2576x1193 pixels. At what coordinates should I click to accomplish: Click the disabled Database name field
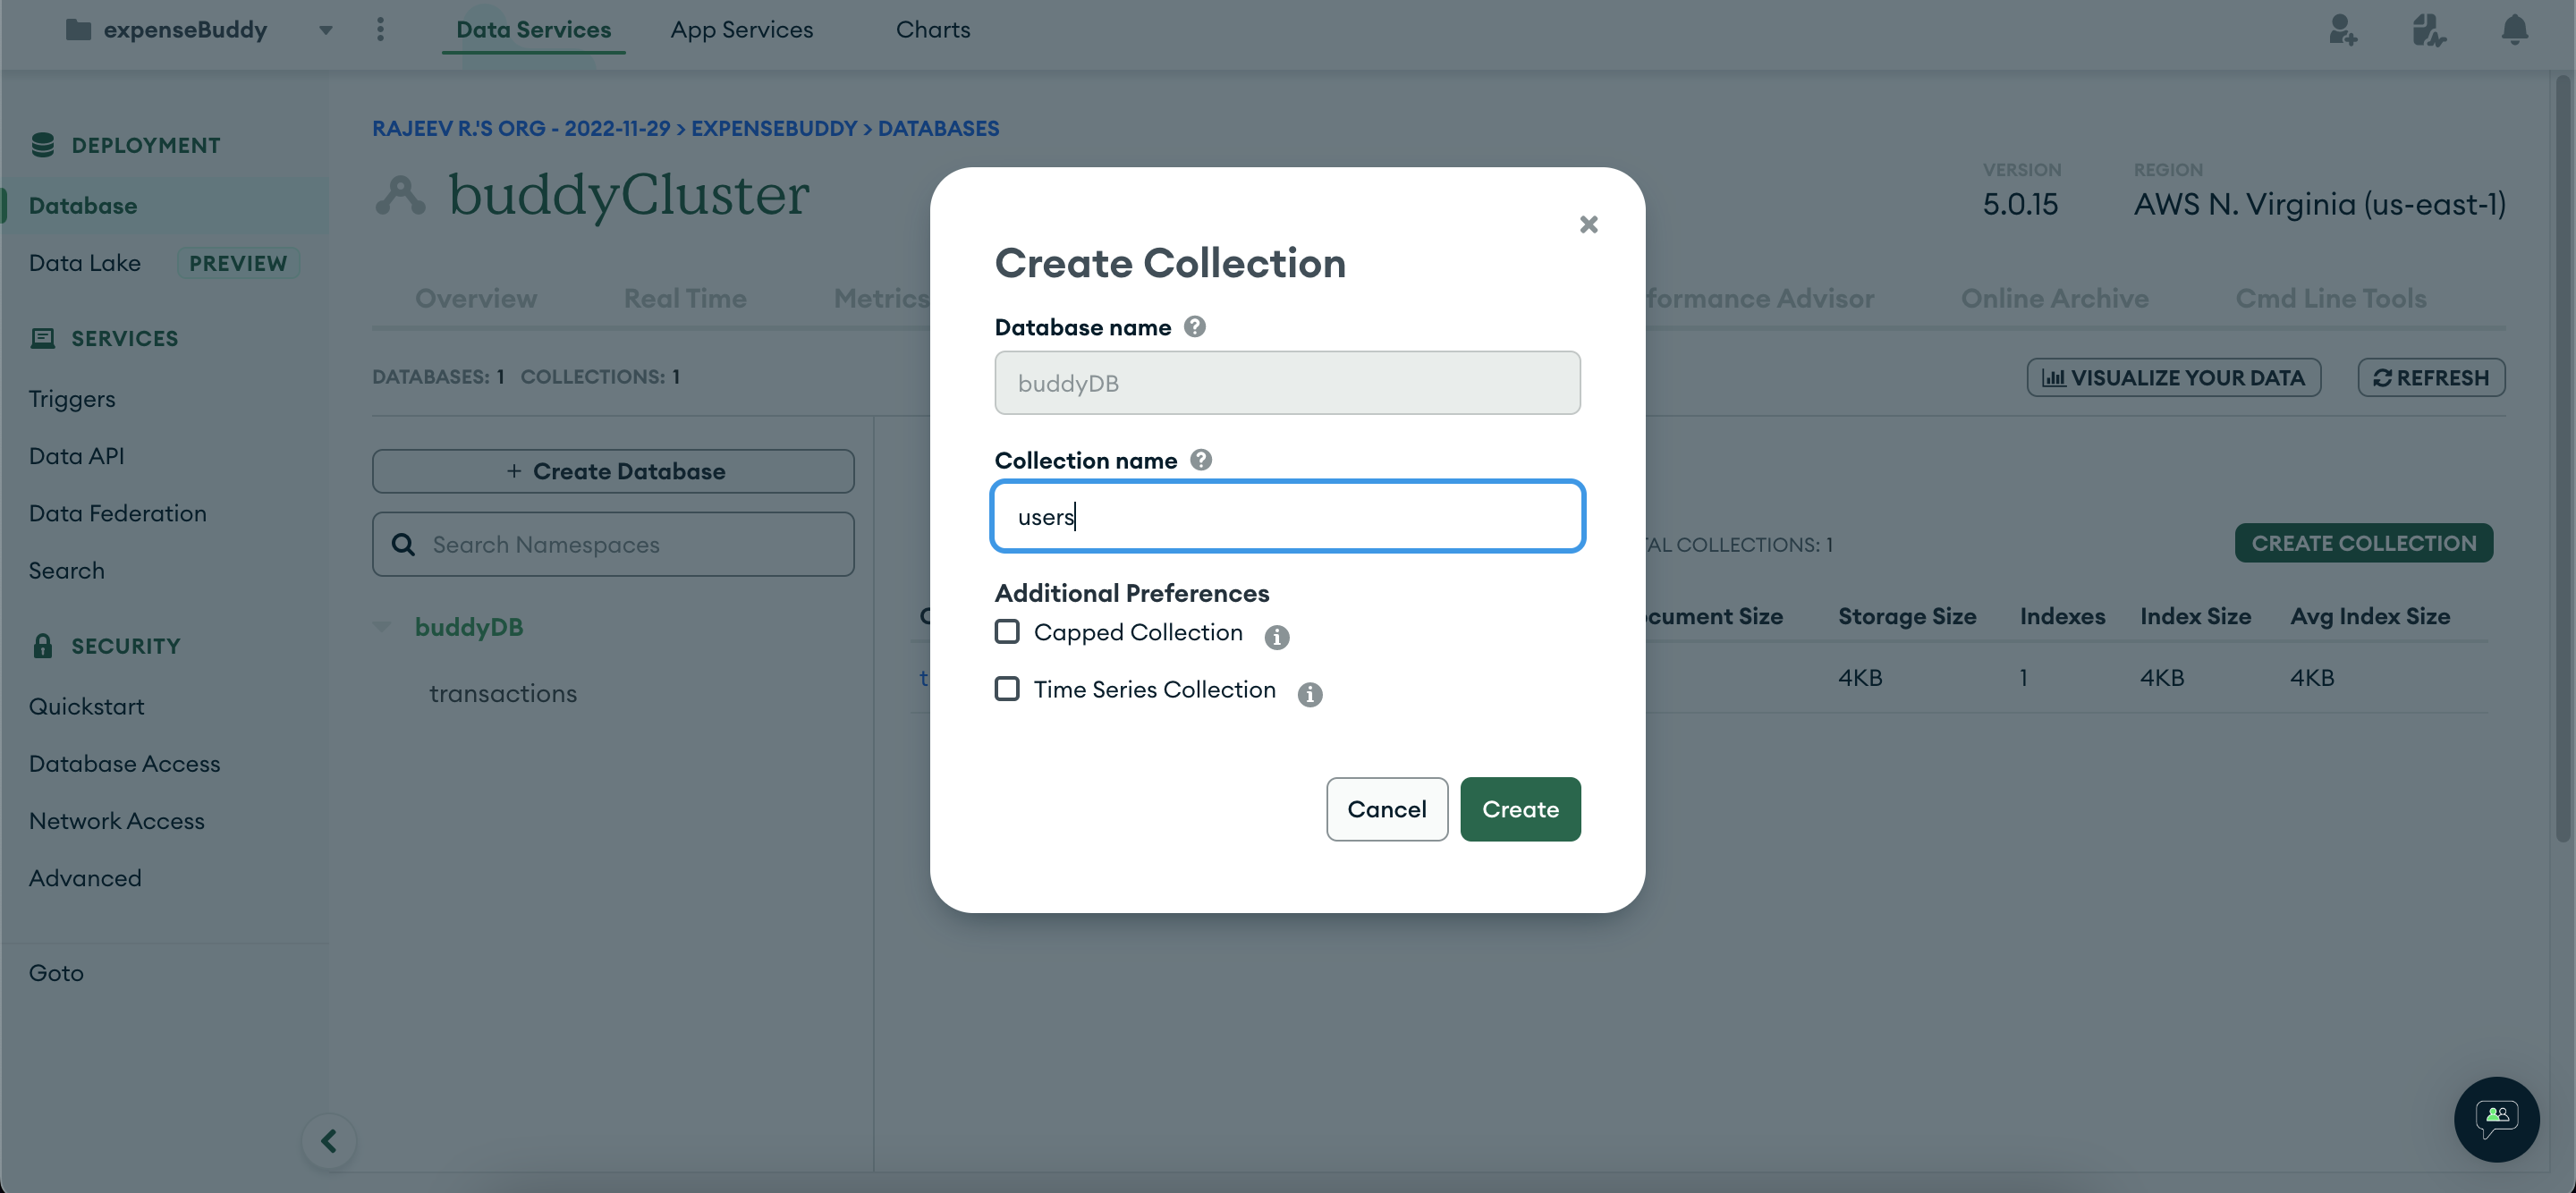pos(1287,383)
